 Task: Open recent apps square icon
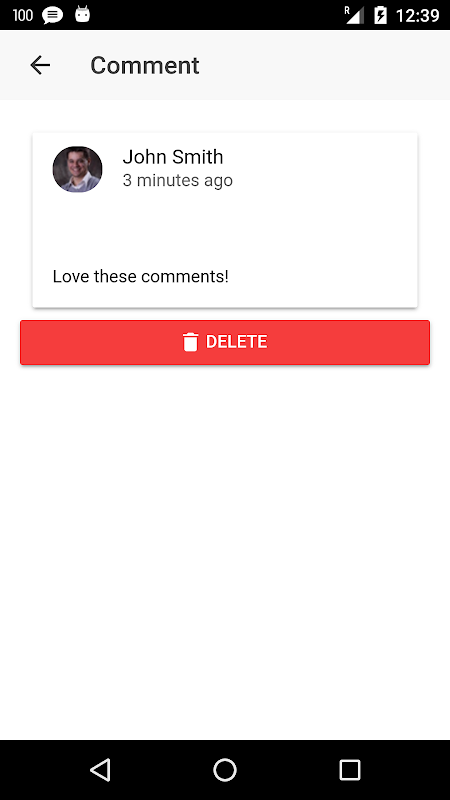click(x=350, y=769)
